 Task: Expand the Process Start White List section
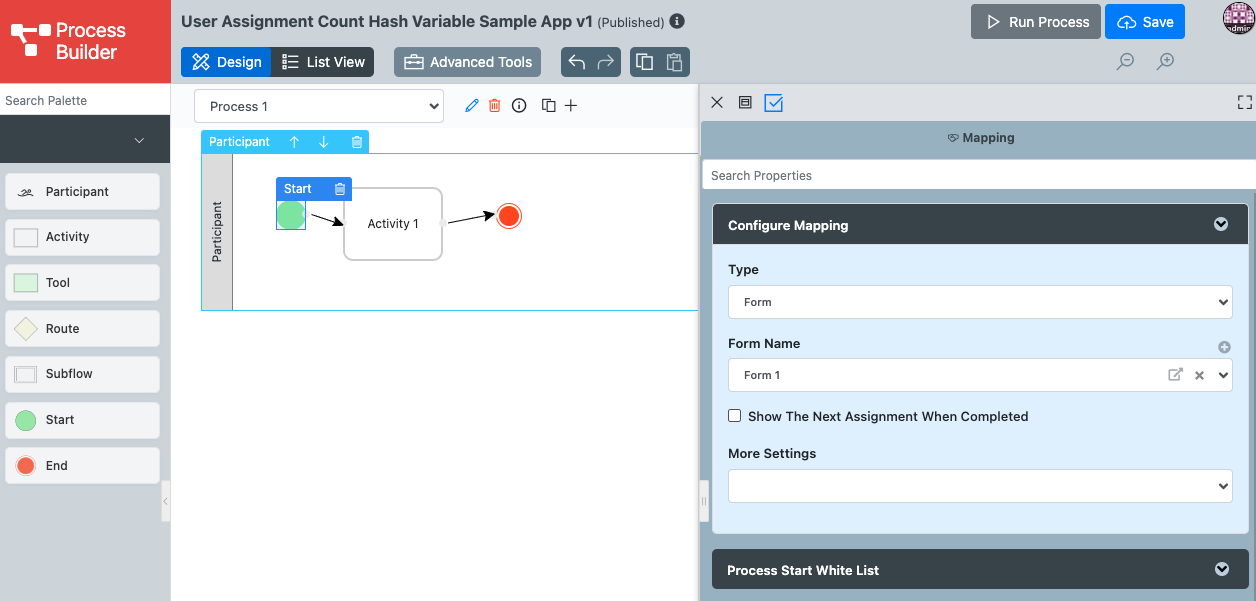(x=980, y=569)
